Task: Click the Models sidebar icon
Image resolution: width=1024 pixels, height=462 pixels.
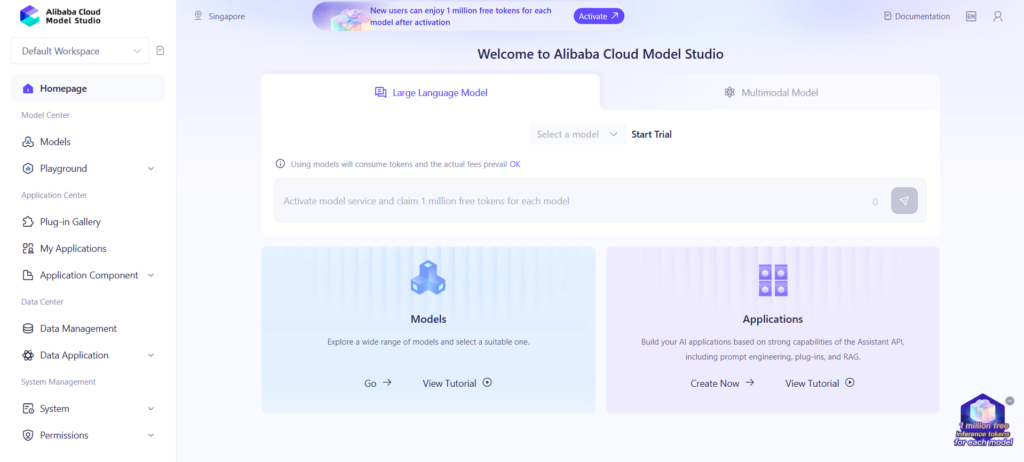Action: click(28, 142)
